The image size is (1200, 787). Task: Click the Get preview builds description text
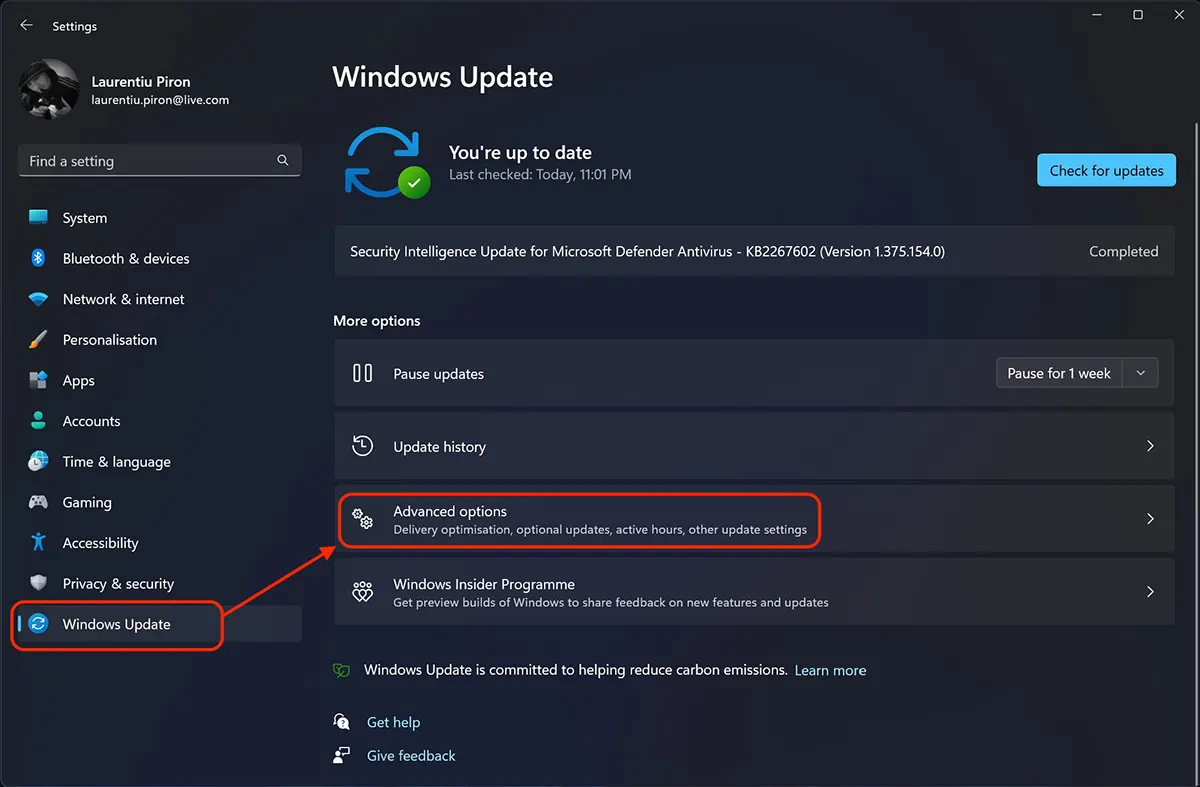click(611, 603)
